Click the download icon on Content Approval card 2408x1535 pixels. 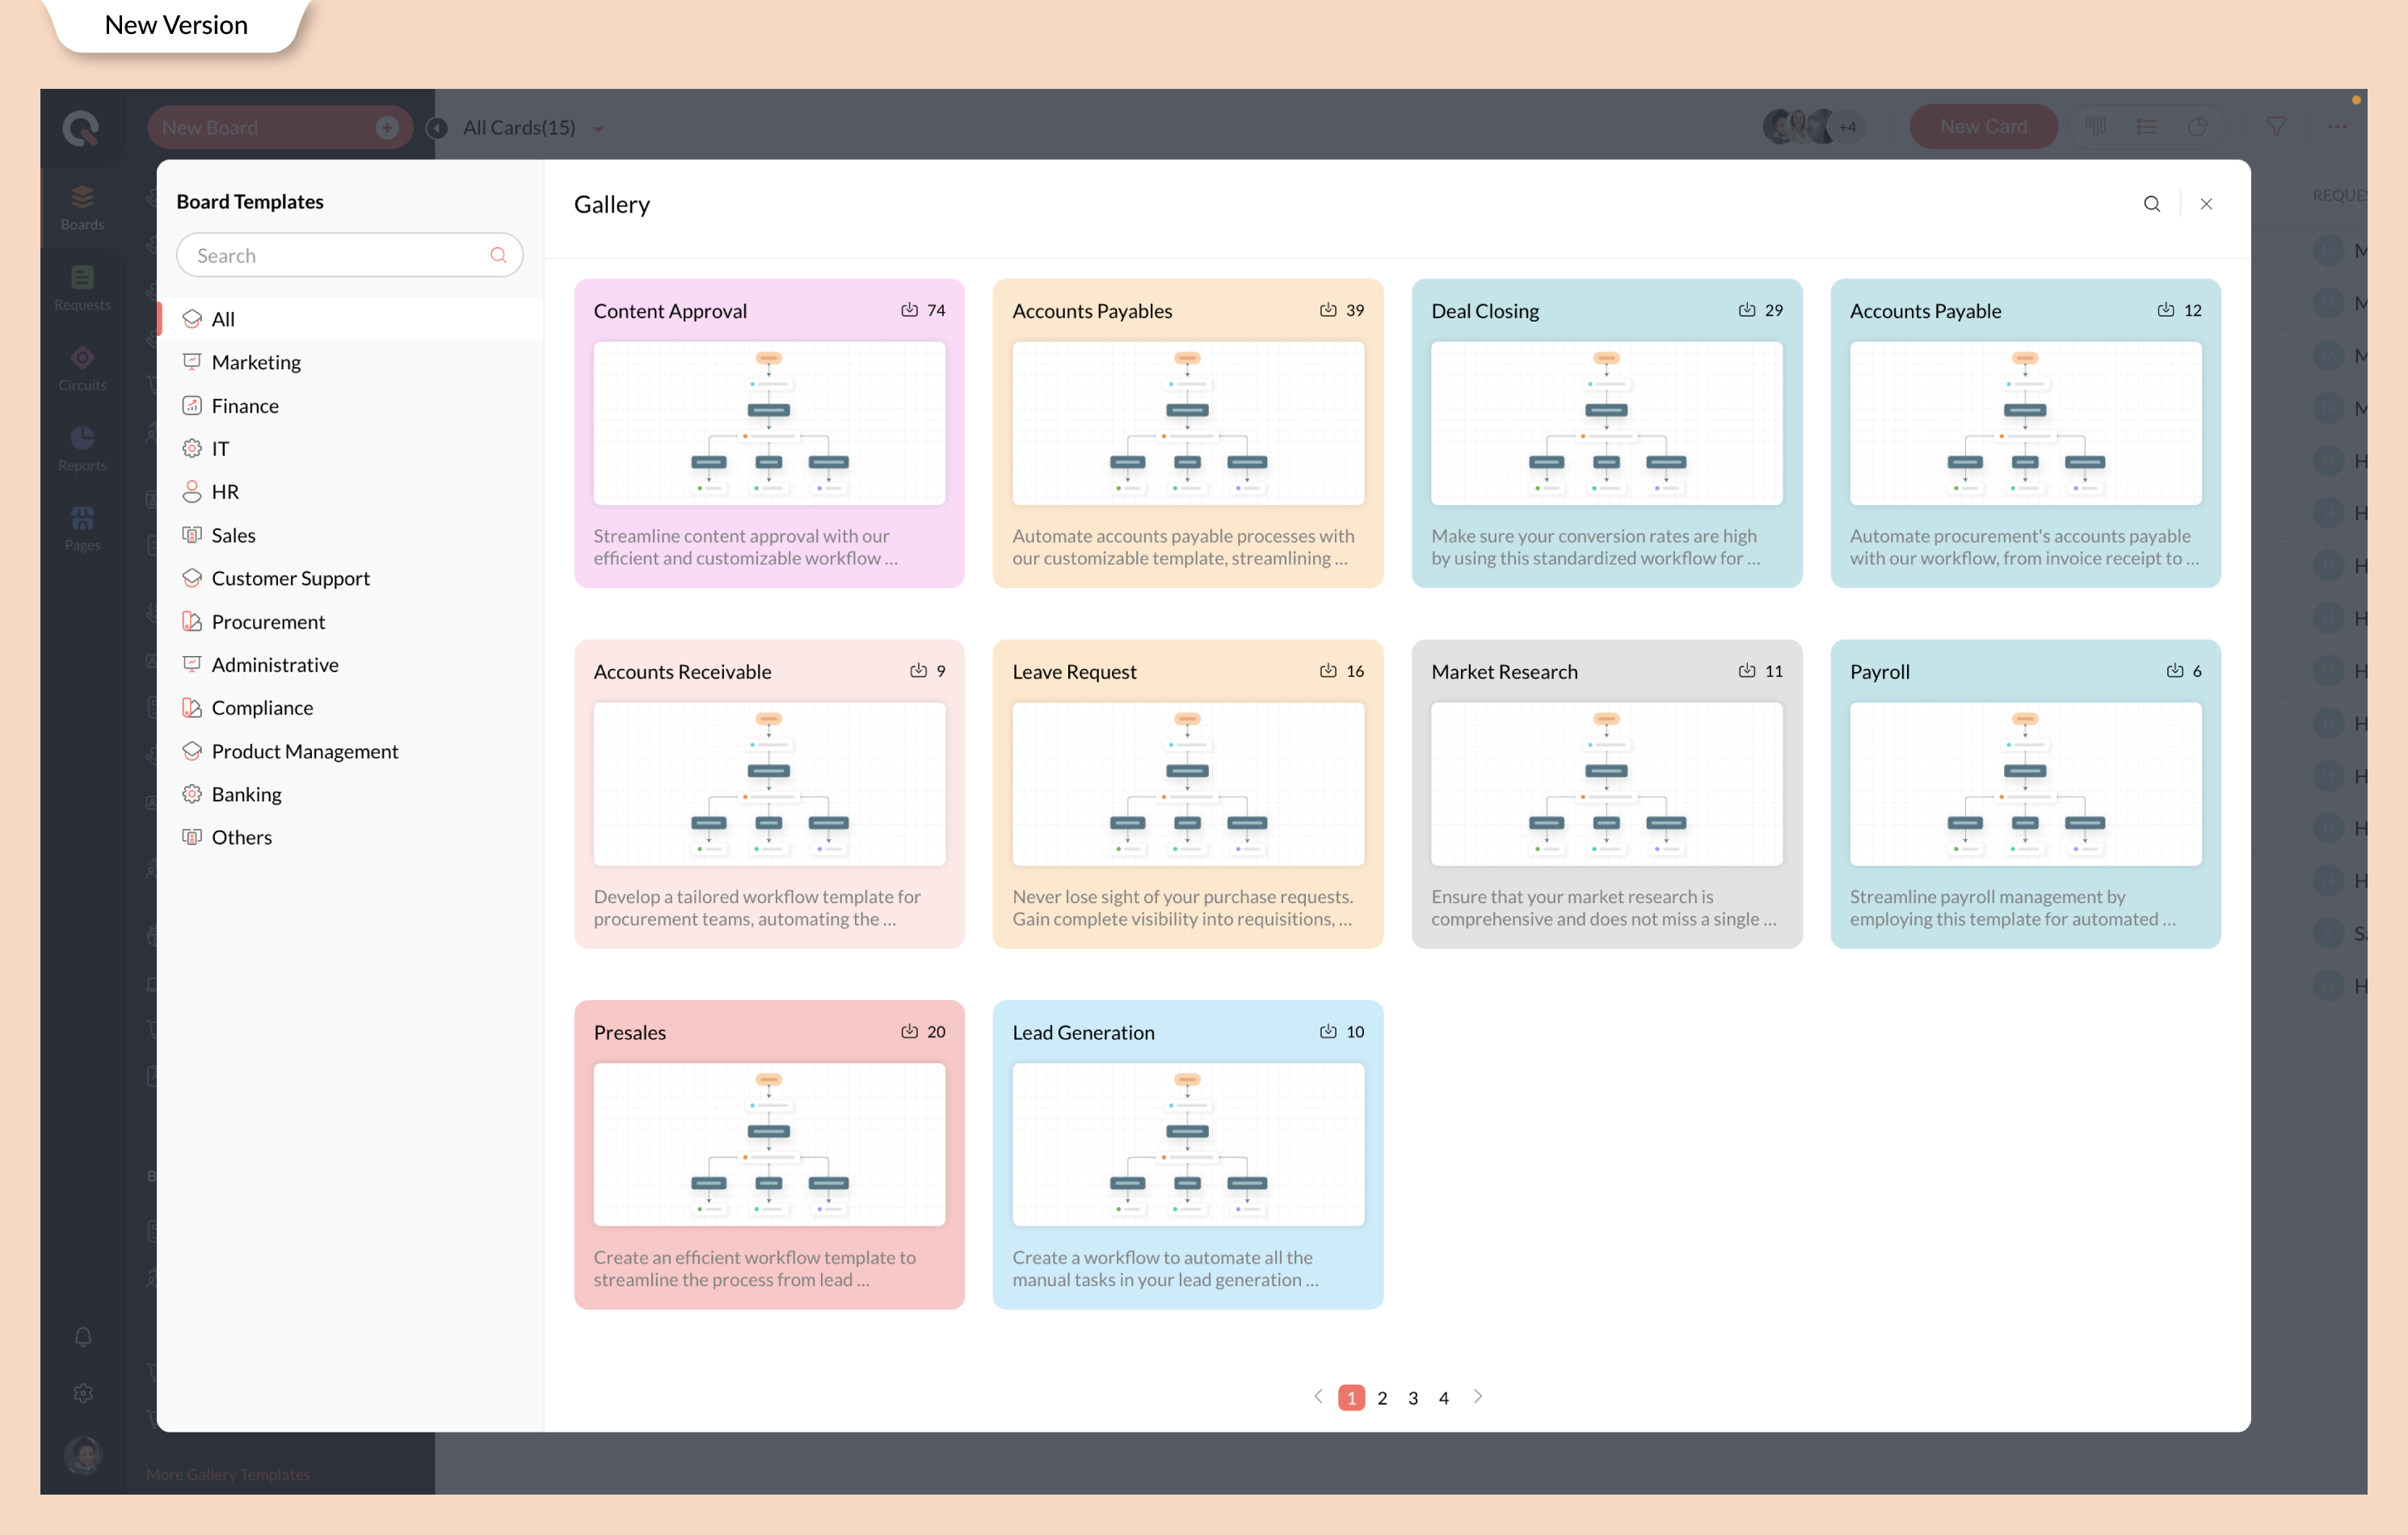click(908, 310)
